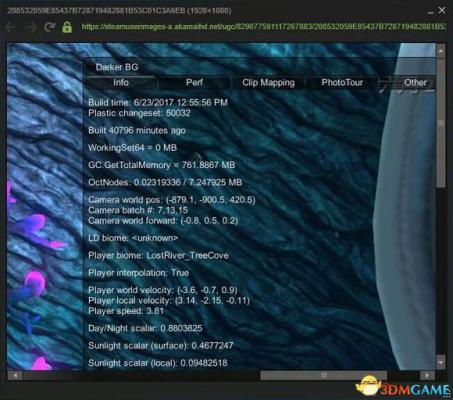Viewport: 453px width, 400px height.
Task: Close the Steam overlay browser window
Action: [442, 10]
